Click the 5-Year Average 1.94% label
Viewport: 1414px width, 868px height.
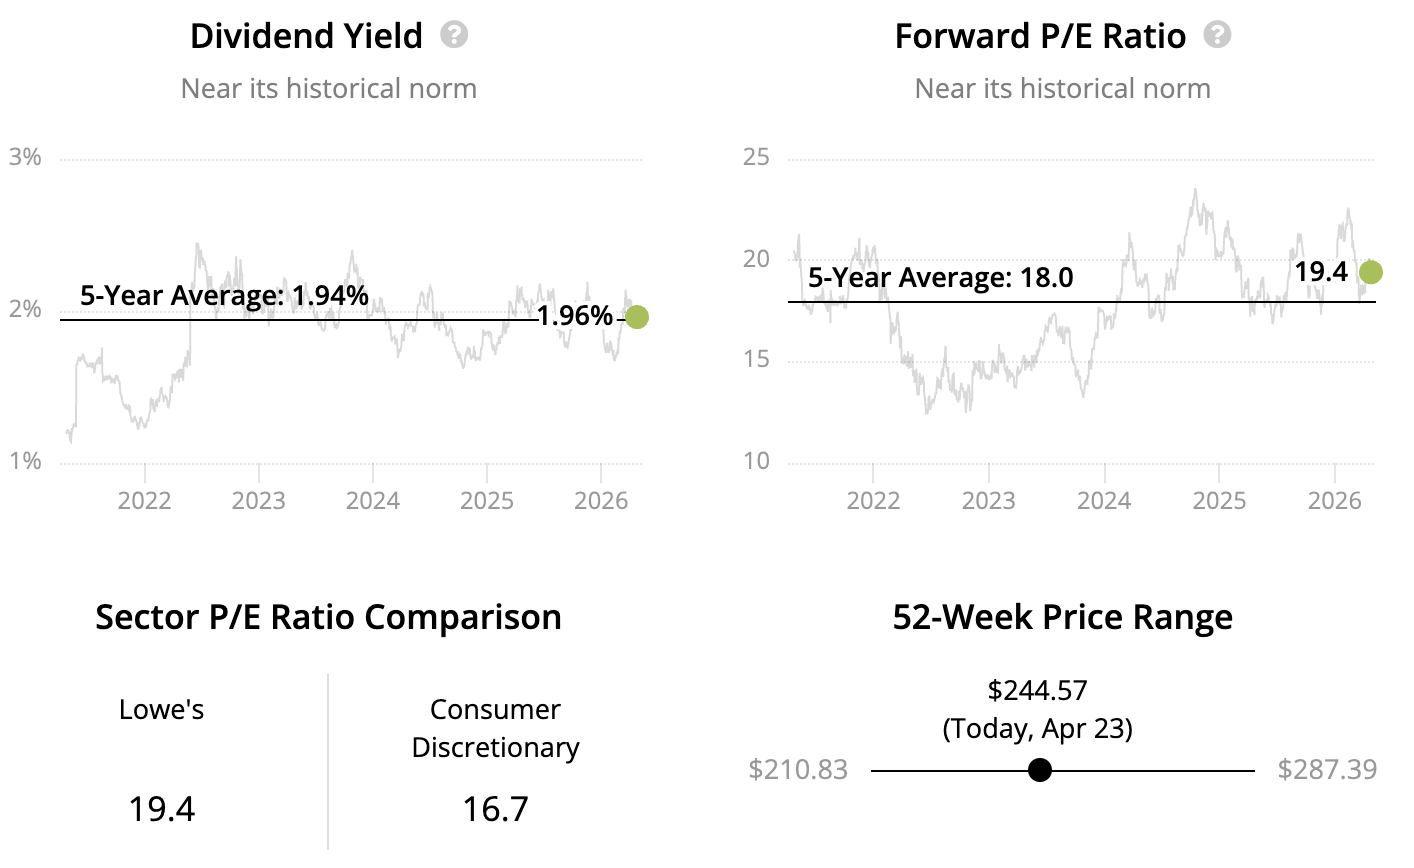(224, 296)
